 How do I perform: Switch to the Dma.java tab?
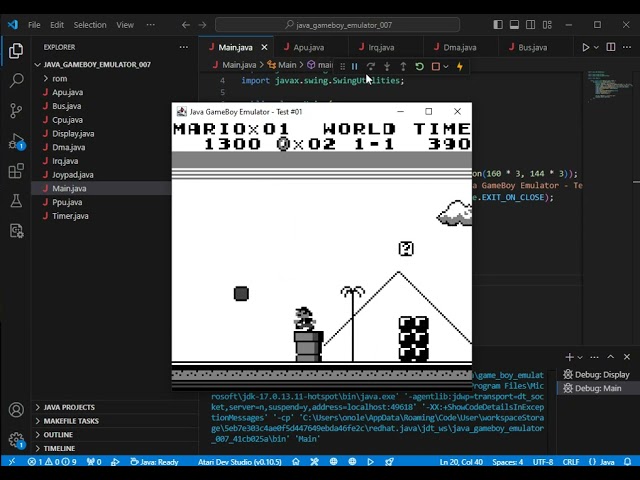[x=460, y=47]
